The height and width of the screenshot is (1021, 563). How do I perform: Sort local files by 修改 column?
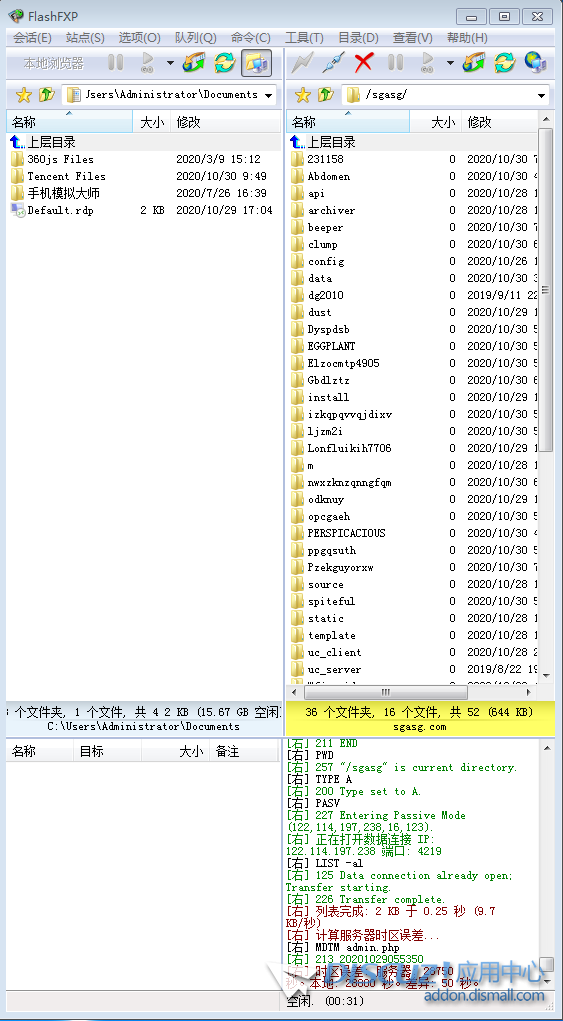[x=225, y=122]
